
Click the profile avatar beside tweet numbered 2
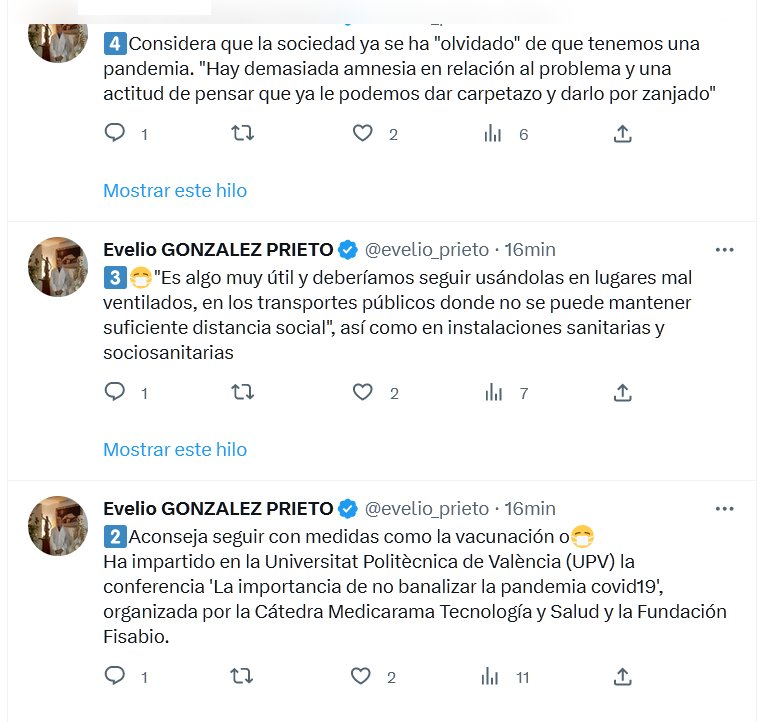pos(58,526)
